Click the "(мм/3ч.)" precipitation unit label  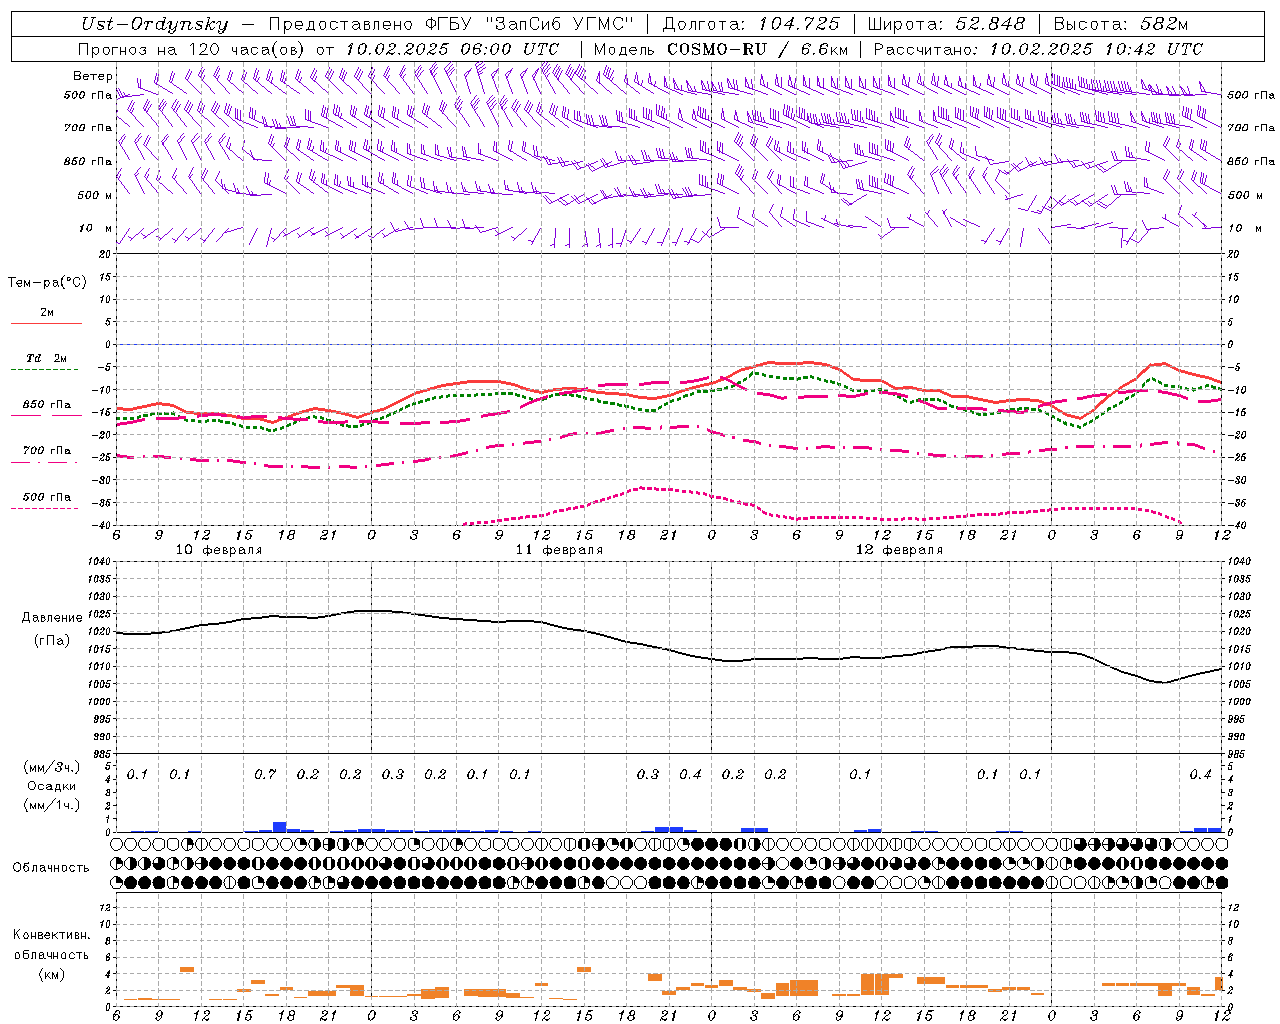[x=52, y=766]
